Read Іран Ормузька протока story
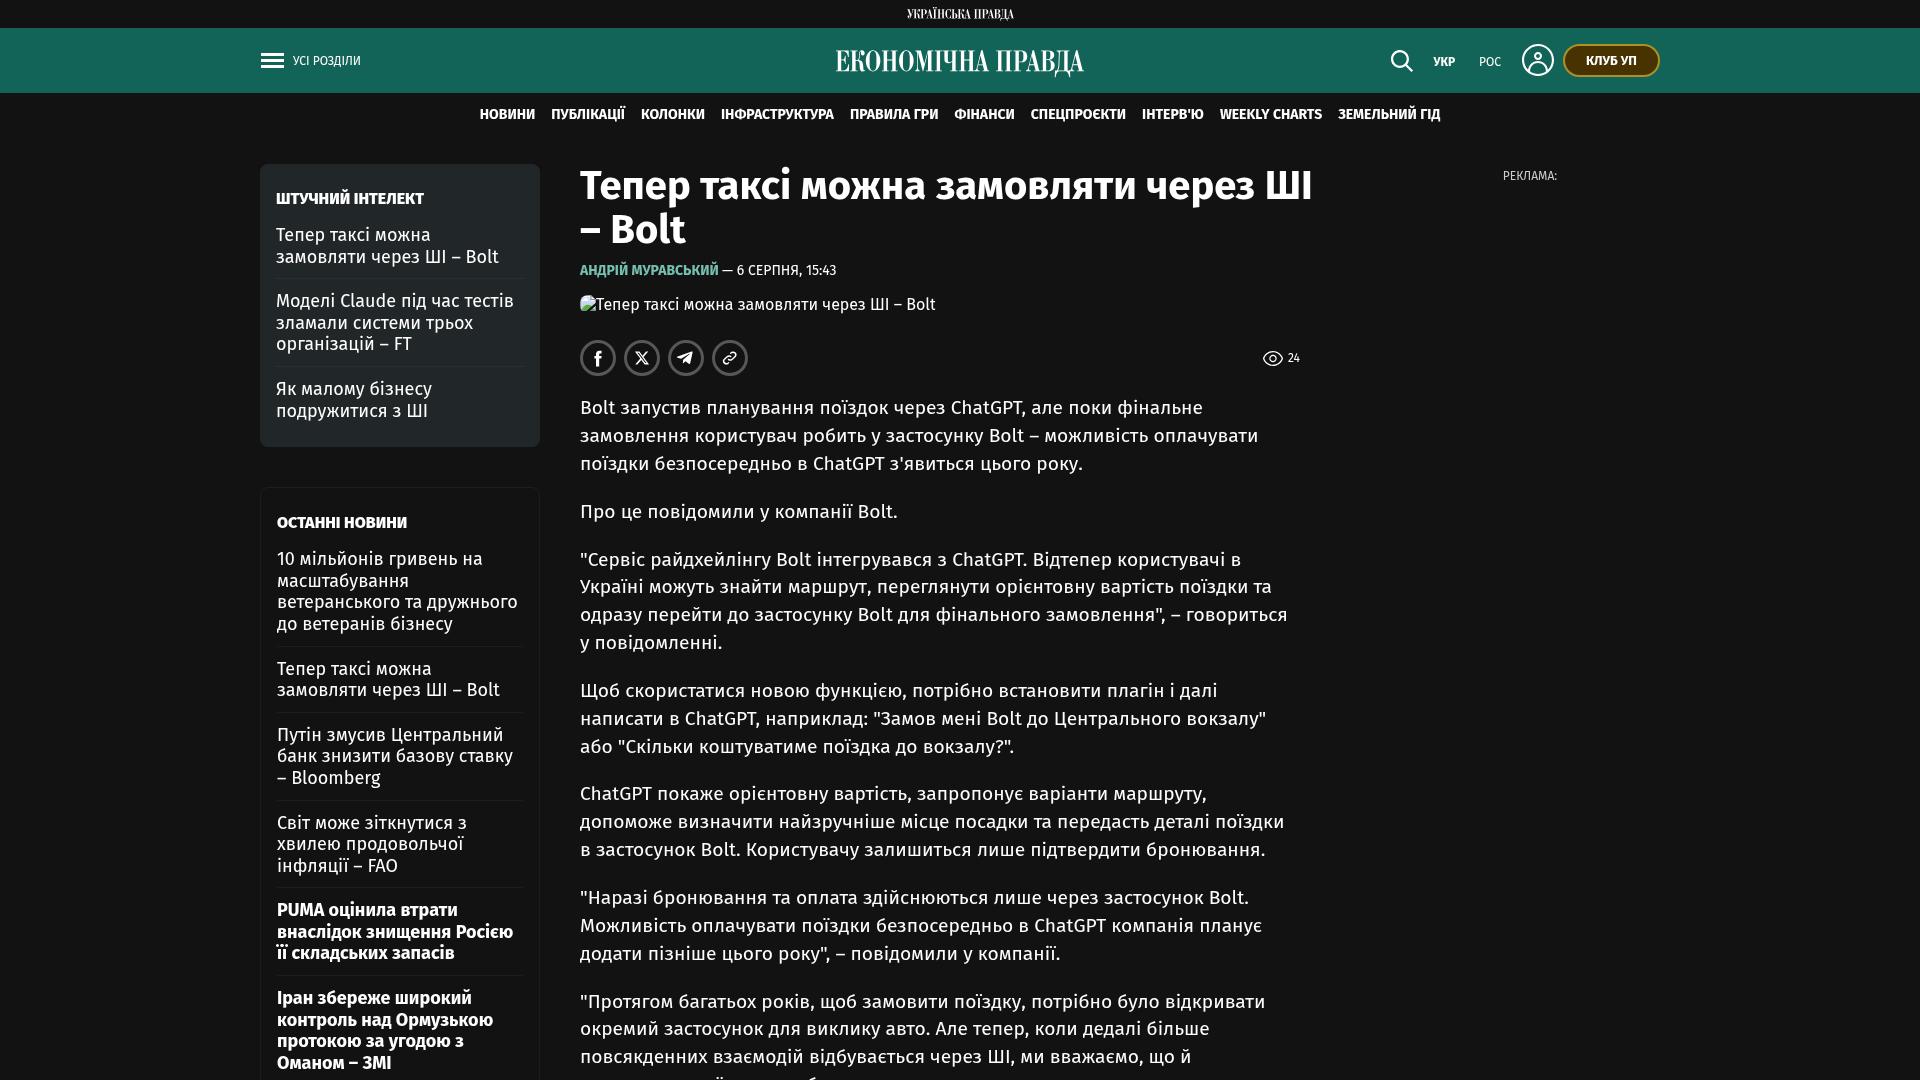 tap(385, 1031)
